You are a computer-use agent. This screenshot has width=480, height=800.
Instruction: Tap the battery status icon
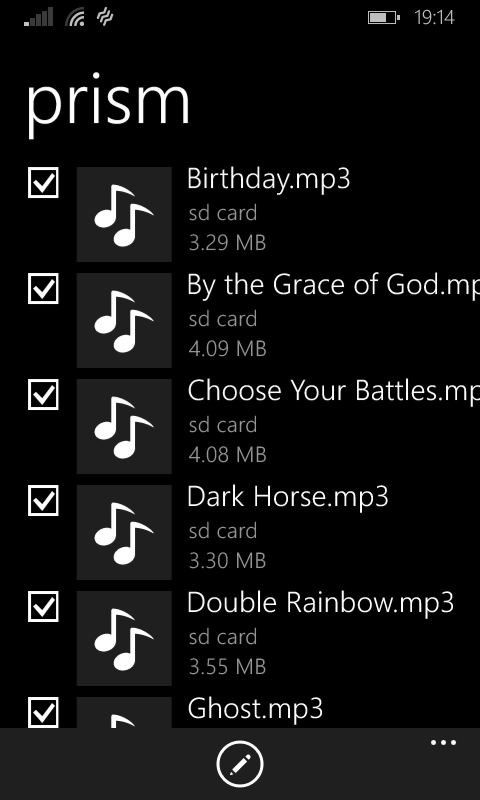click(x=384, y=18)
